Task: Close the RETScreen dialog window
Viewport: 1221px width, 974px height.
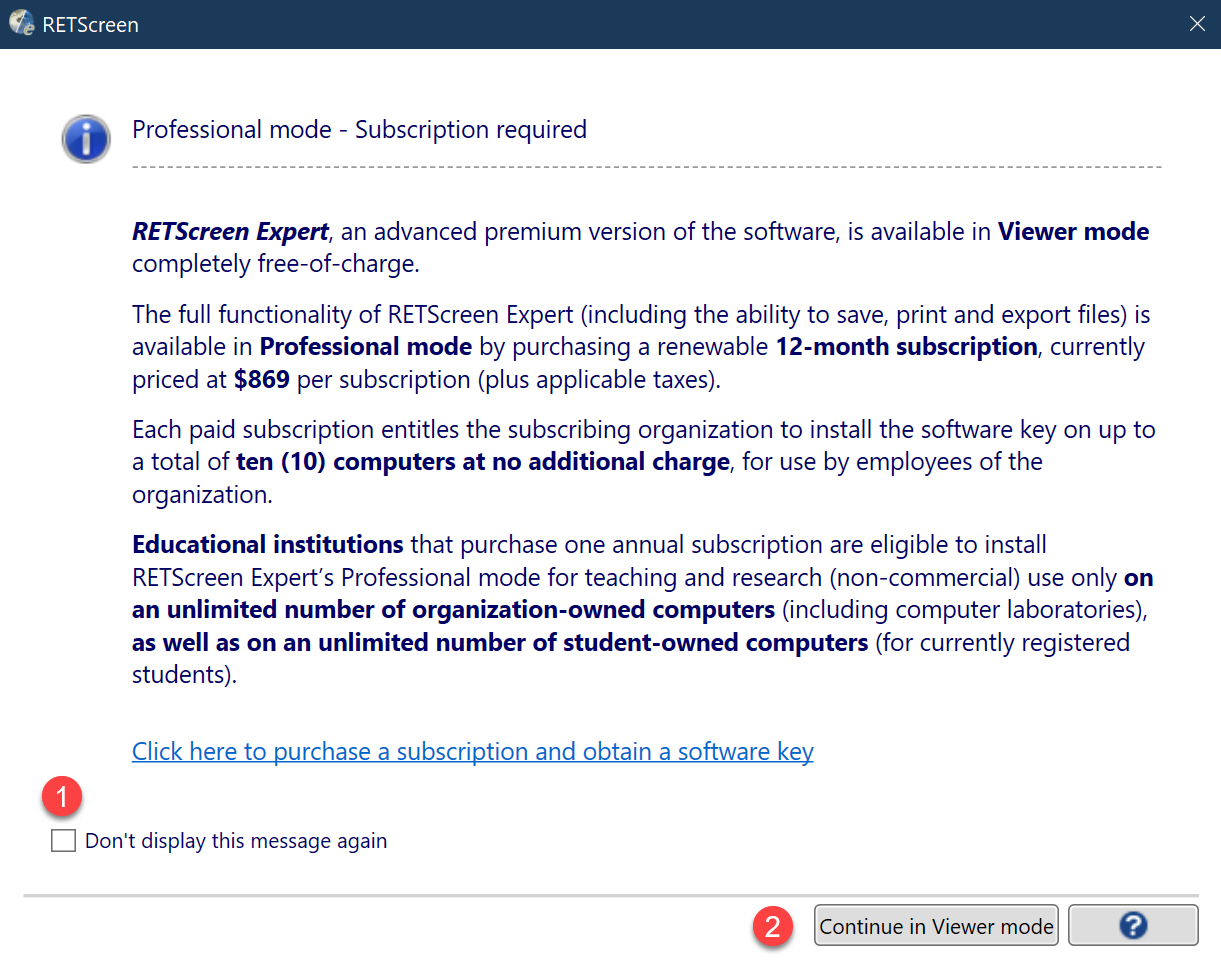Action: (x=1197, y=24)
